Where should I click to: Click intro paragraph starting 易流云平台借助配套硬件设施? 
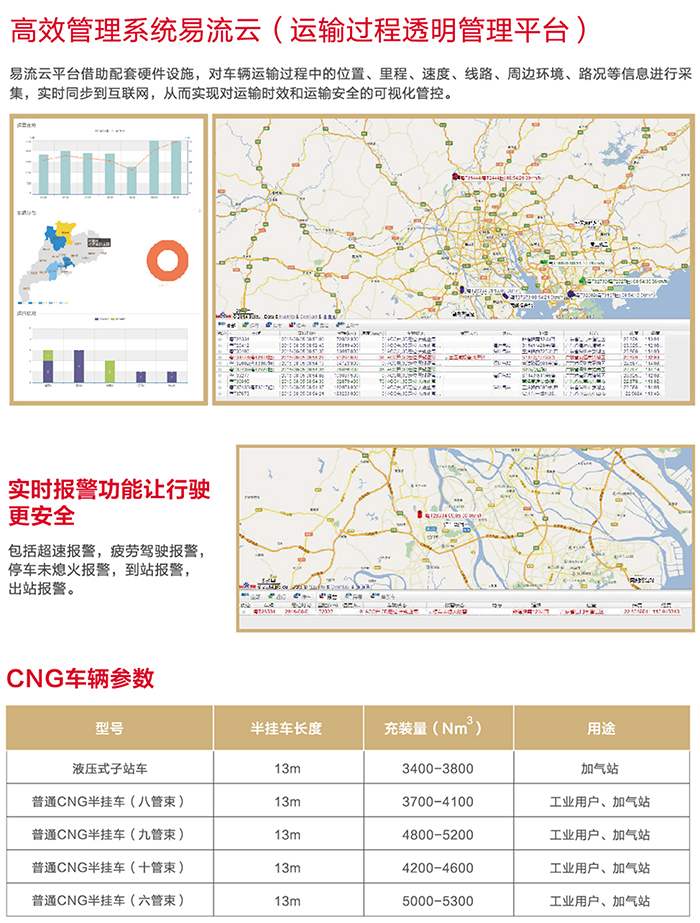(350, 83)
